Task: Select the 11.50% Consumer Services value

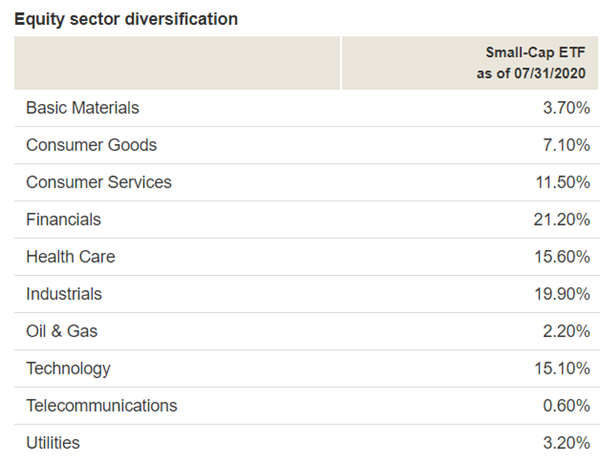Action: coord(559,182)
